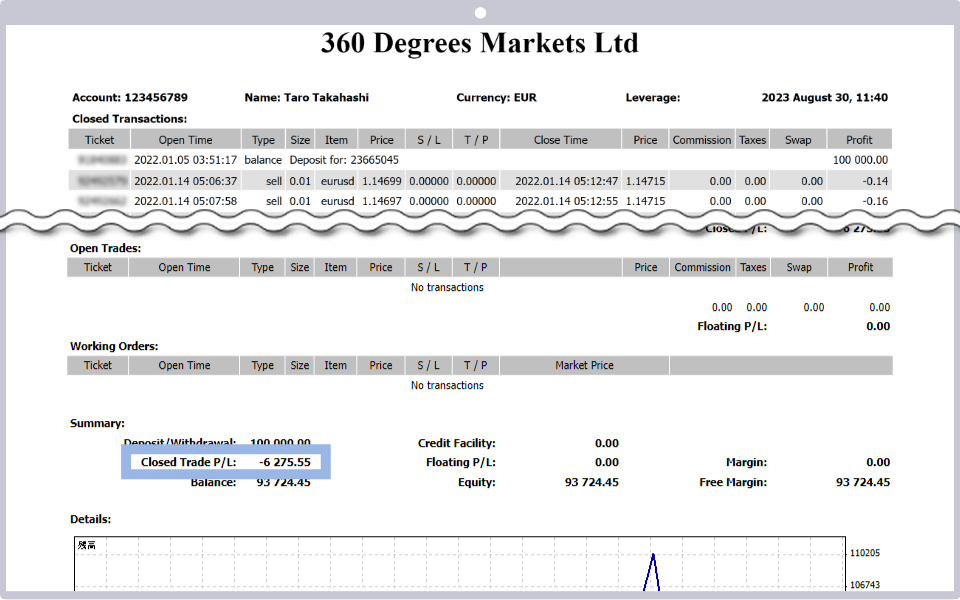Viewport: 960px width, 600px height.
Task: Click the profit value '-0.16'
Action: pos(876,201)
